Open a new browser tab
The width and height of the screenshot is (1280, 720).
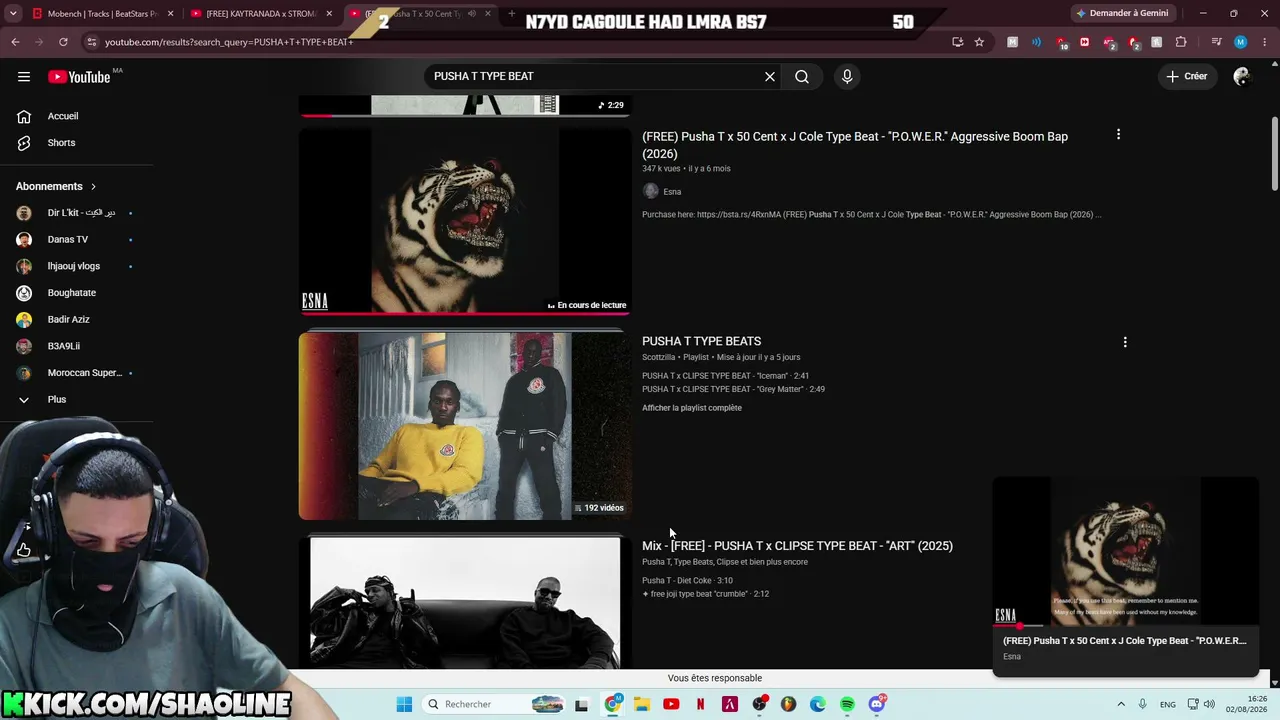pos(512,14)
